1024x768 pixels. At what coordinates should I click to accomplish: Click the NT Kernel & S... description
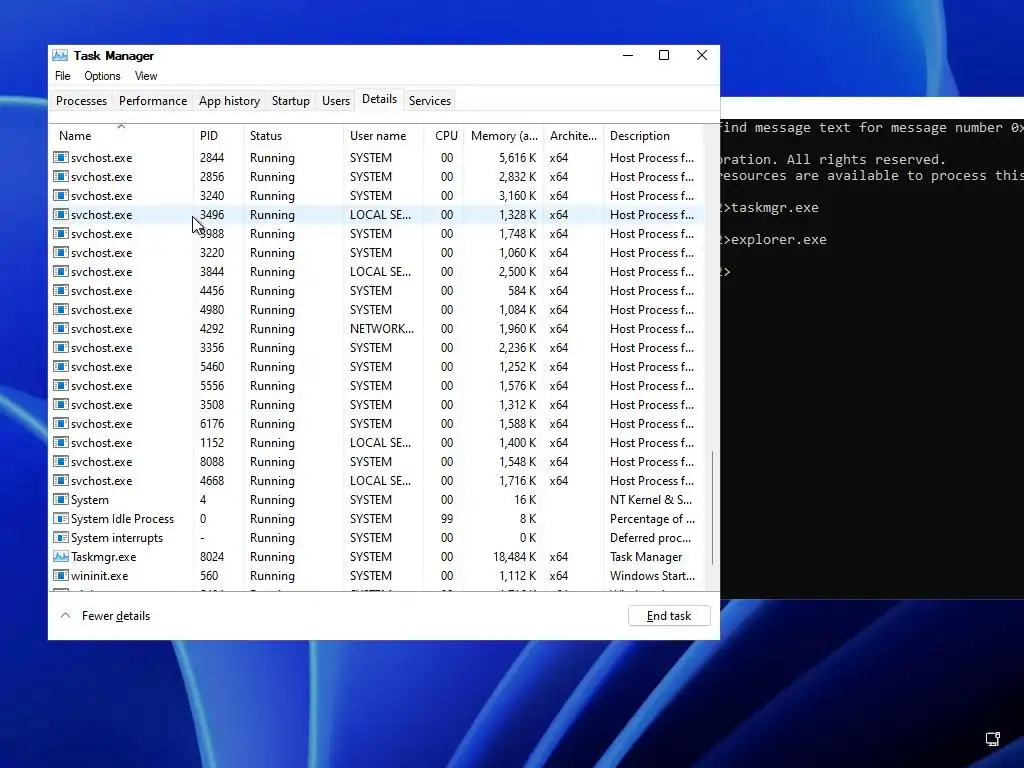pos(650,500)
